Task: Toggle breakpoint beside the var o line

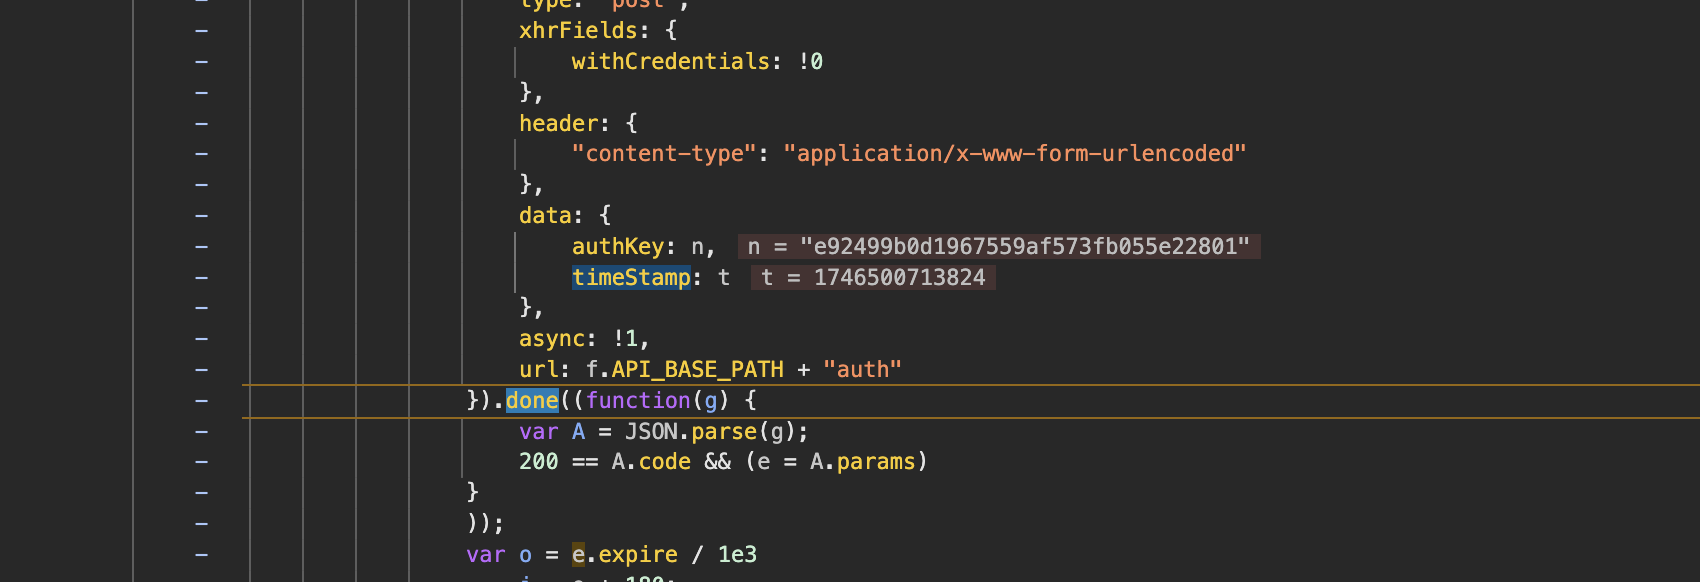Action: 202,555
